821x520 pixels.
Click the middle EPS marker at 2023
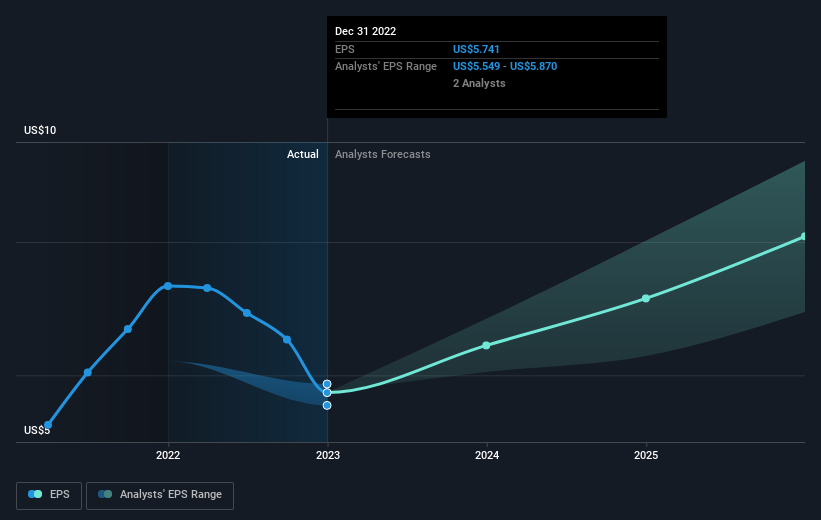point(327,393)
